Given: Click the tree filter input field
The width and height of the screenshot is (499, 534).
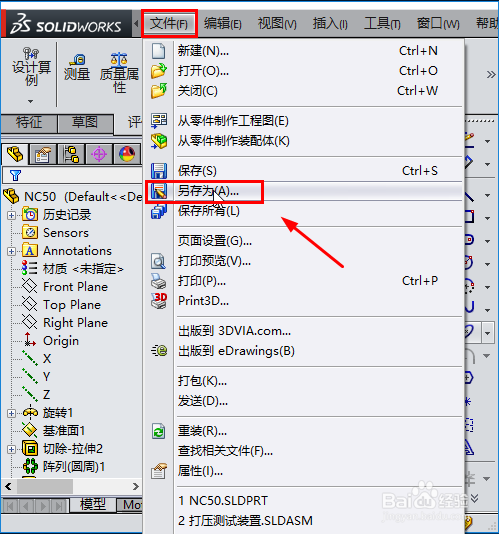Looking at the screenshot, I should pyautogui.click(x=72, y=175).
